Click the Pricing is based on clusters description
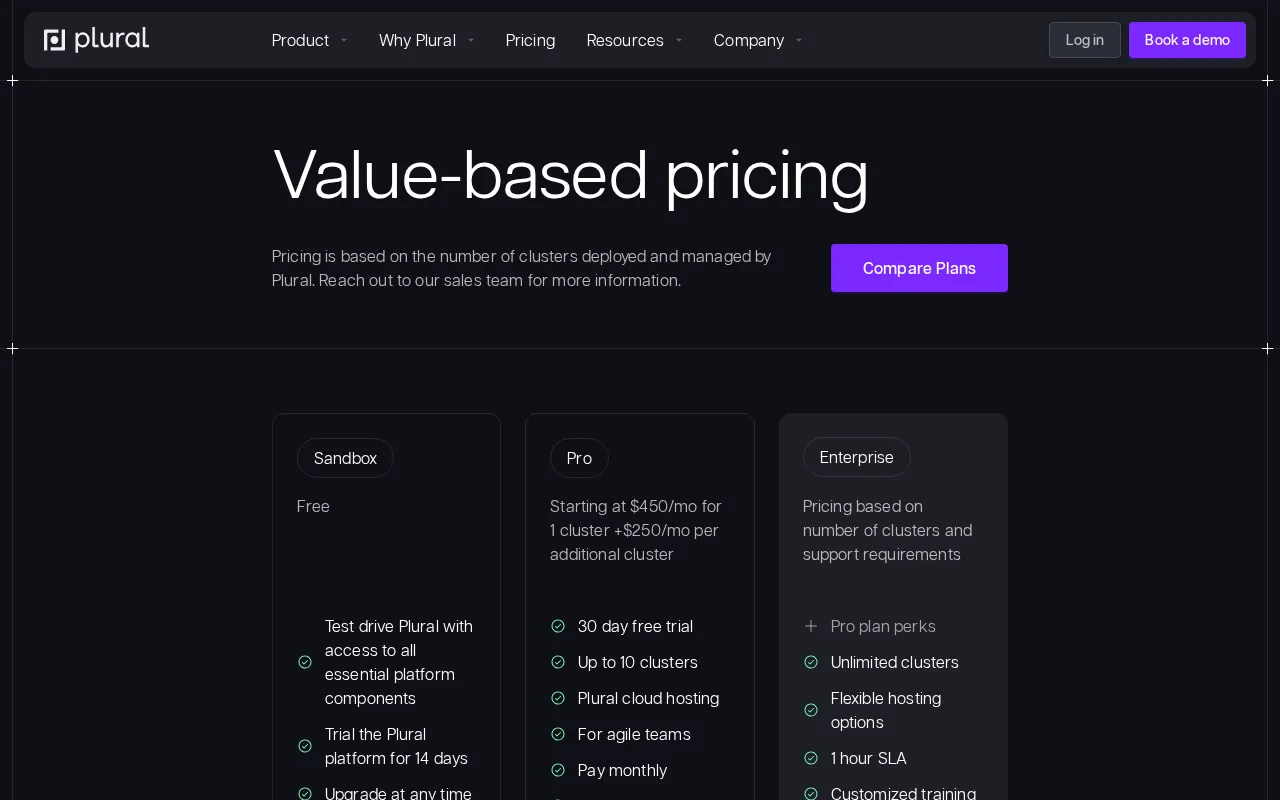 (x=521, y=268)
